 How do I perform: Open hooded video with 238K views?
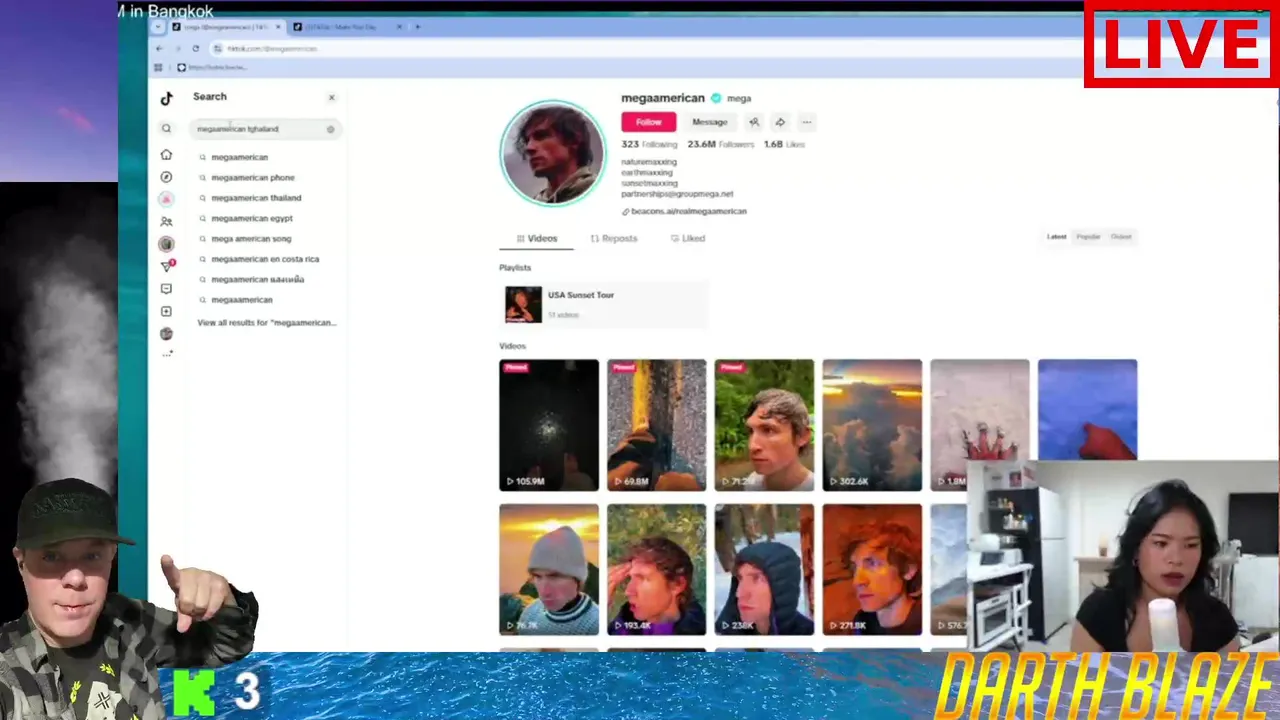pyautogui.click(x=764, y=569)
